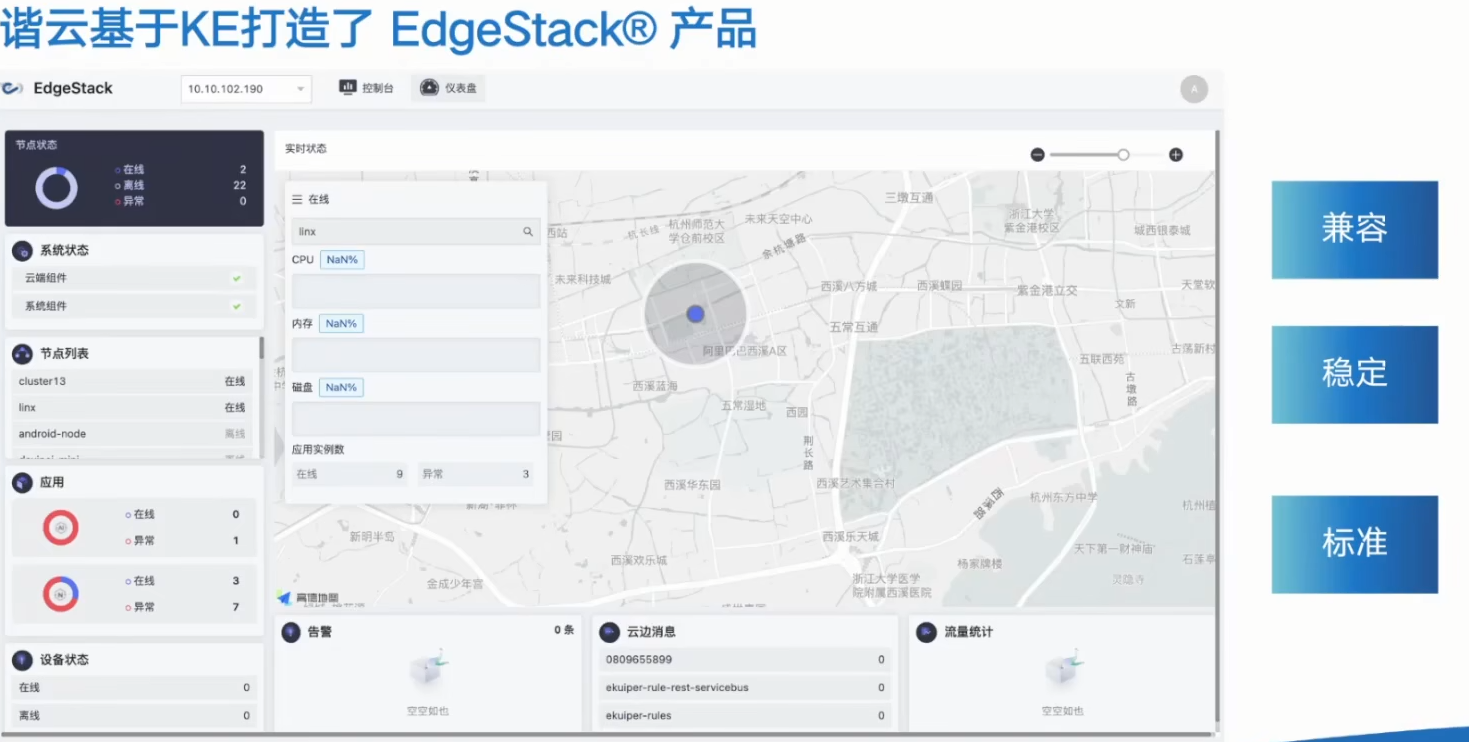Select 离线 row in 设备状态
The width and height of the screenshot is (1469, 742).
(x=134, y=716)
